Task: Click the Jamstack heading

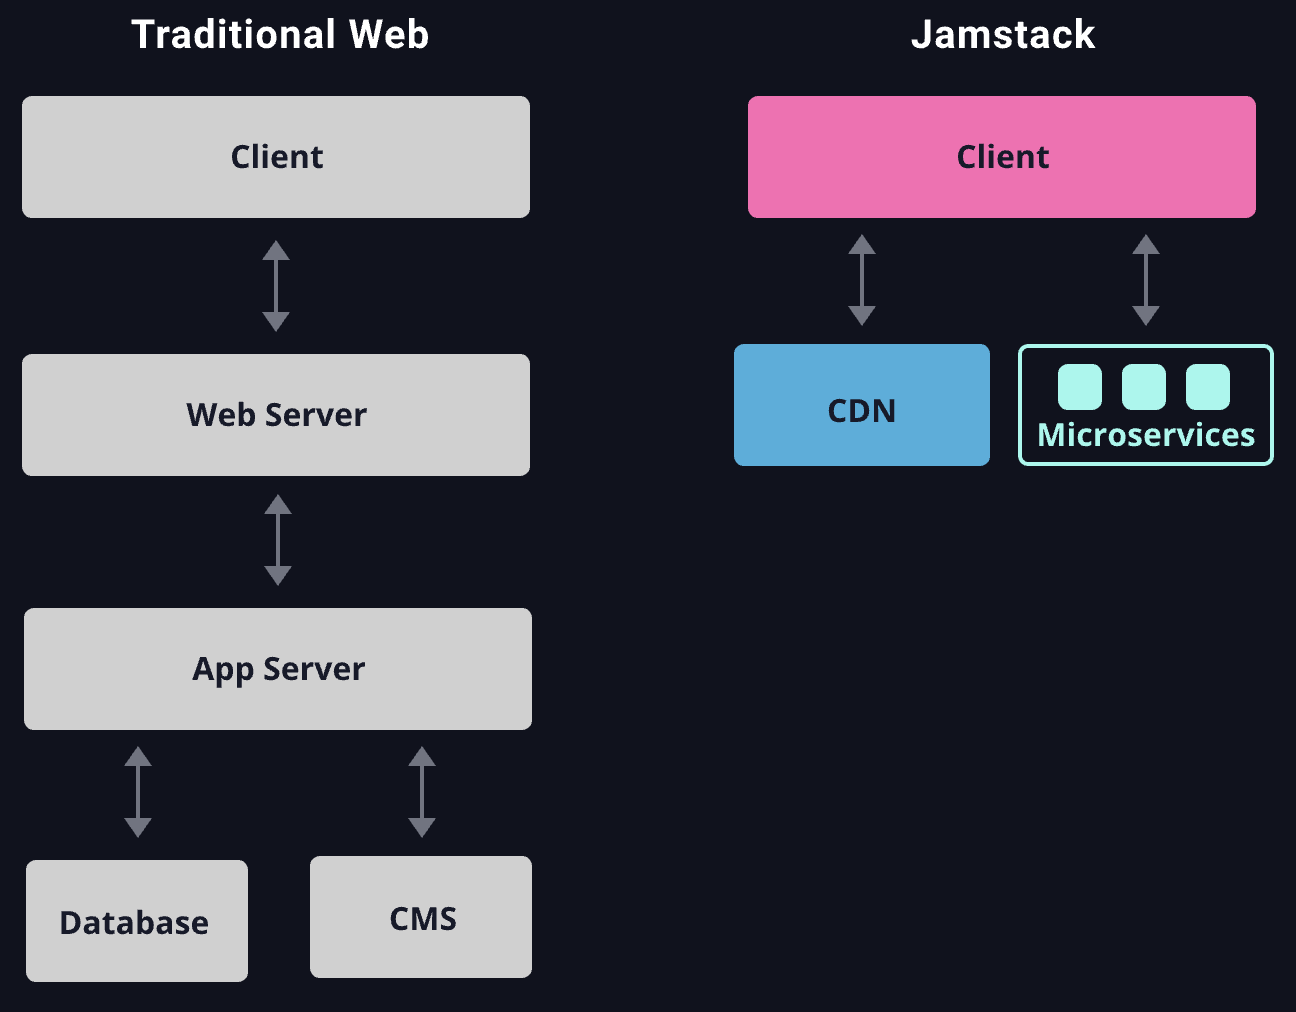Action: pos(1003,35)
